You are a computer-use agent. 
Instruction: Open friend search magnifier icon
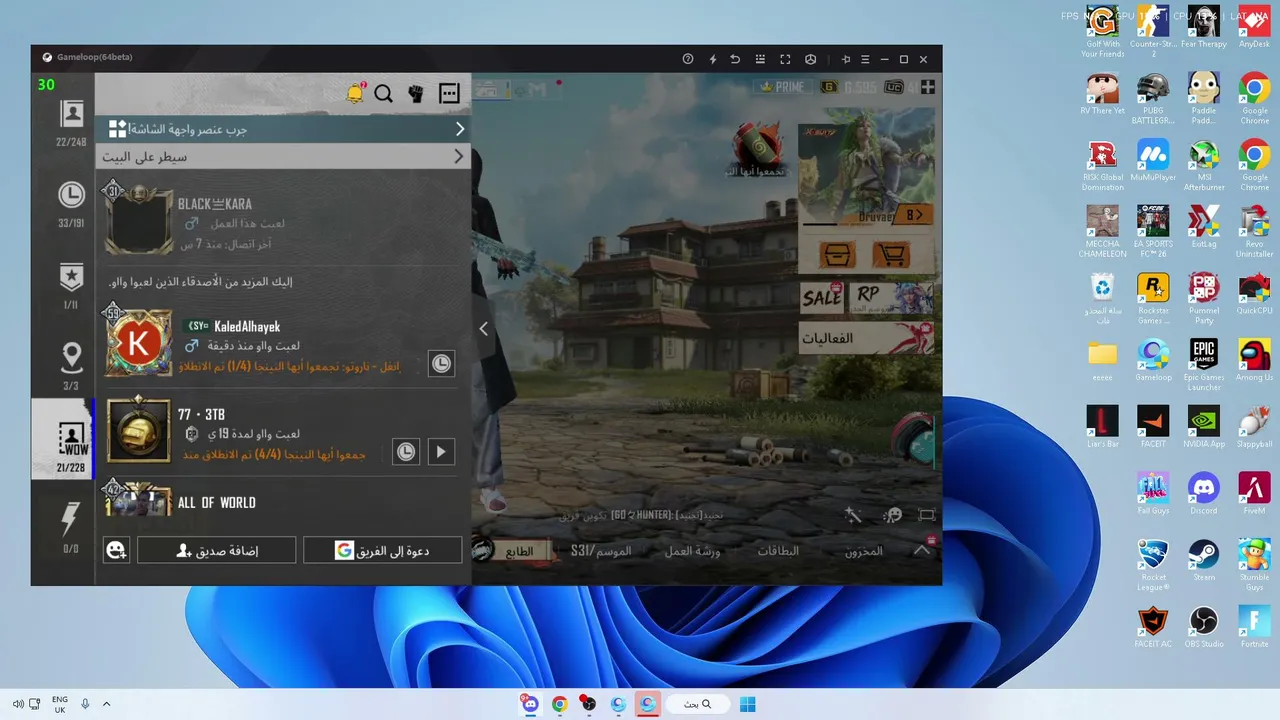(x=384, y=94)
